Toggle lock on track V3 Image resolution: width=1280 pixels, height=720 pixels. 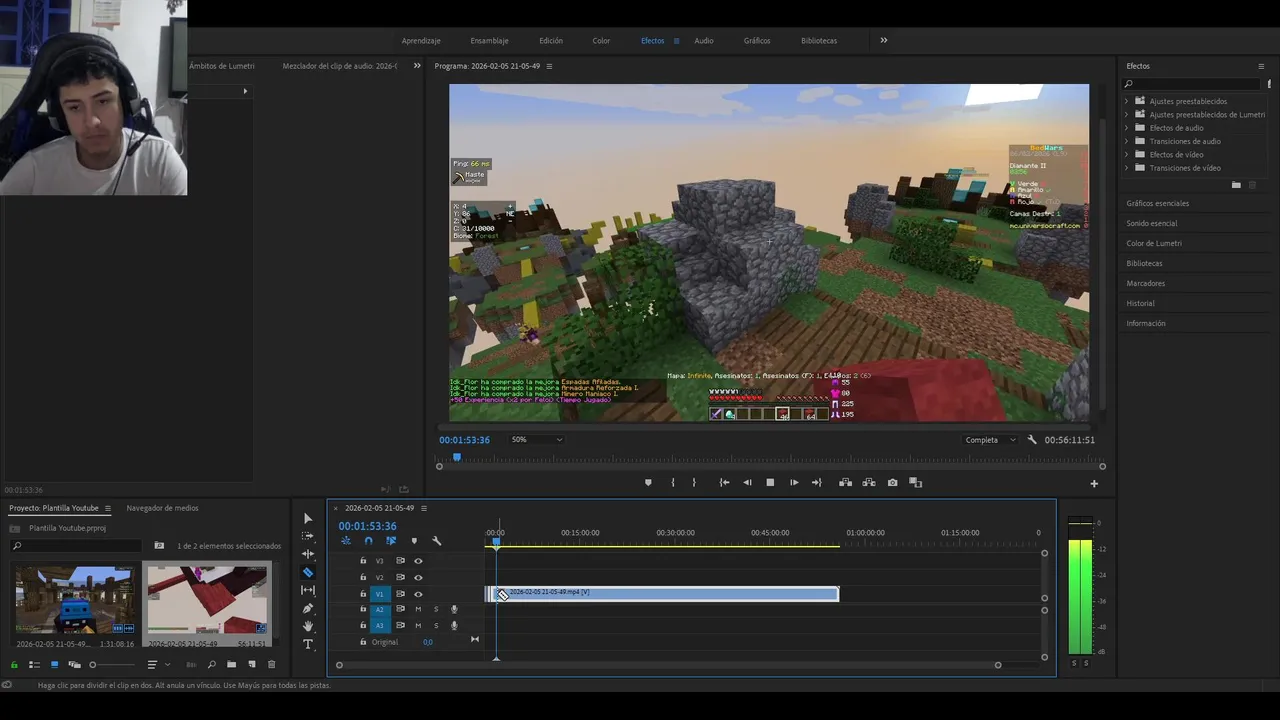(x=363, y=561)
